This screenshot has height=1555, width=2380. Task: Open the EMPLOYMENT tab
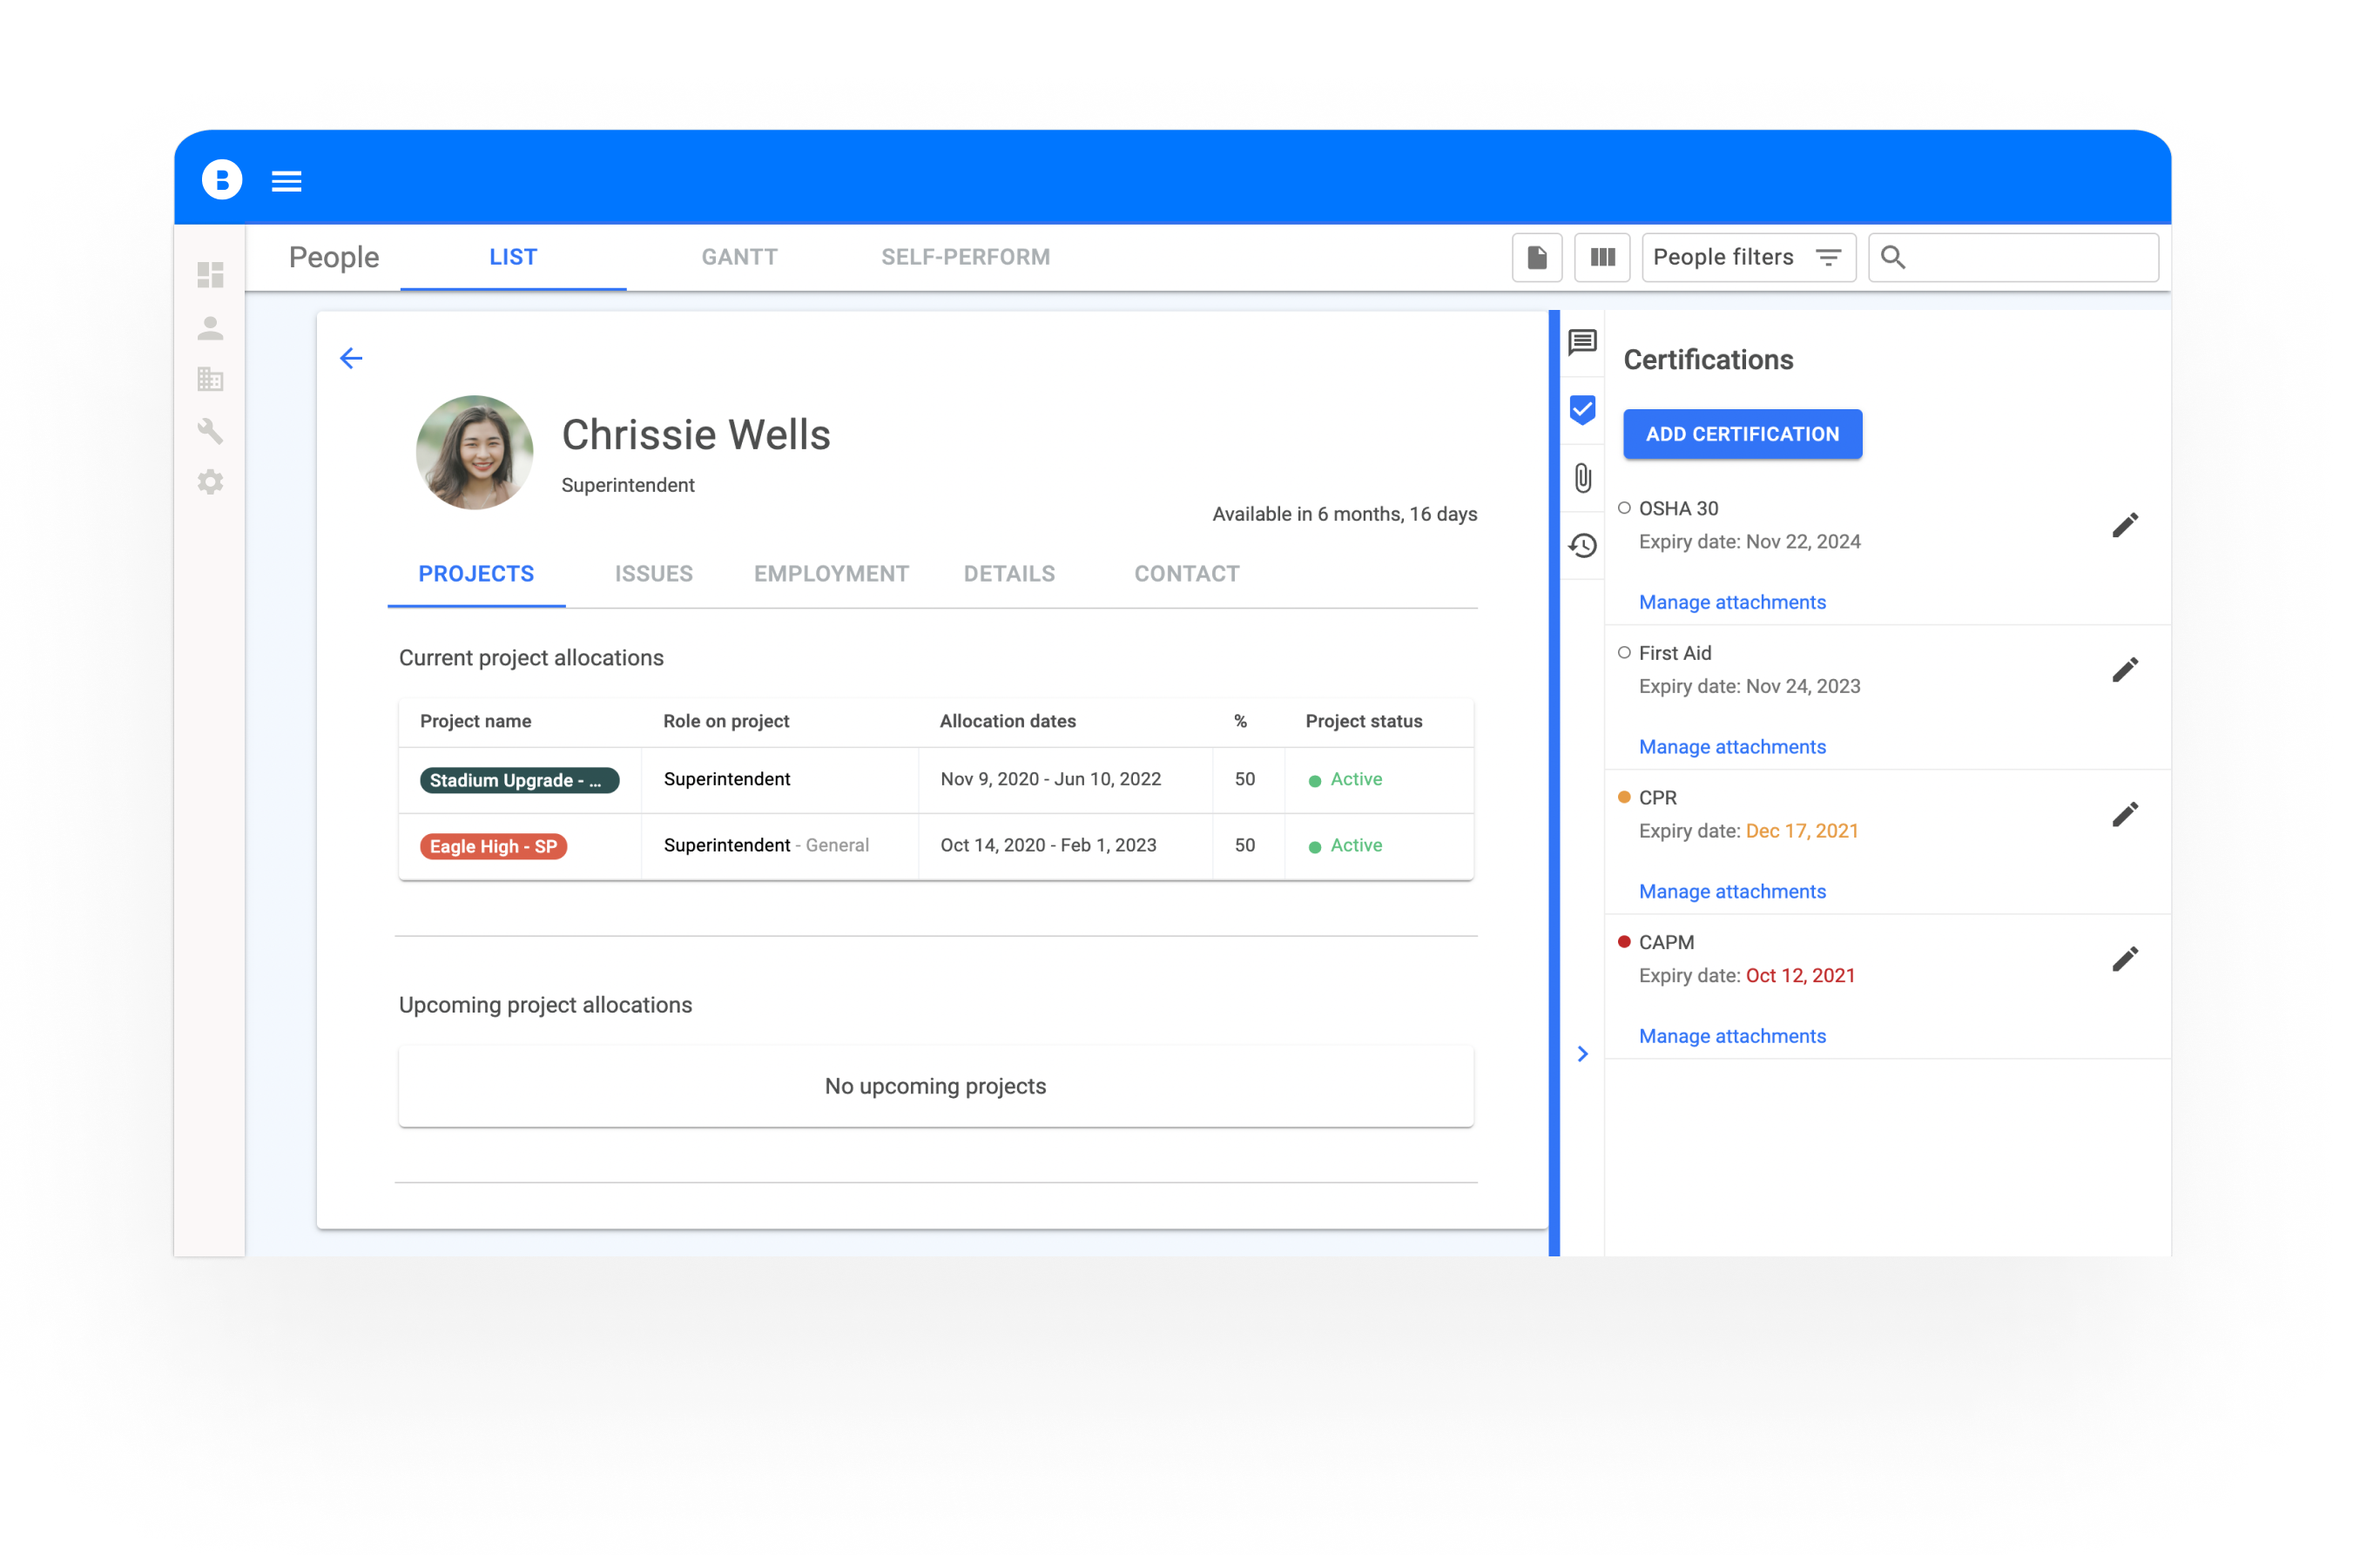[x=831, y=574]
